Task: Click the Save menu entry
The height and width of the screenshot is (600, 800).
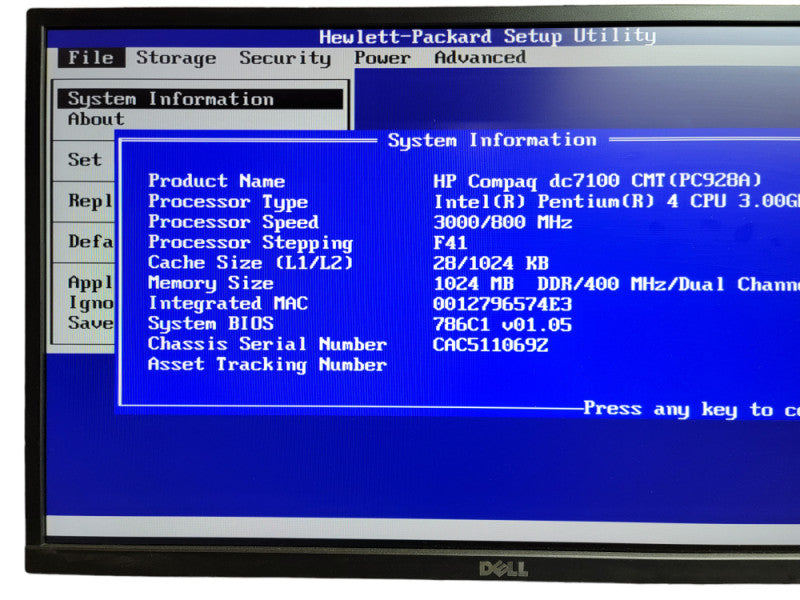Action: tap(91, 323)
